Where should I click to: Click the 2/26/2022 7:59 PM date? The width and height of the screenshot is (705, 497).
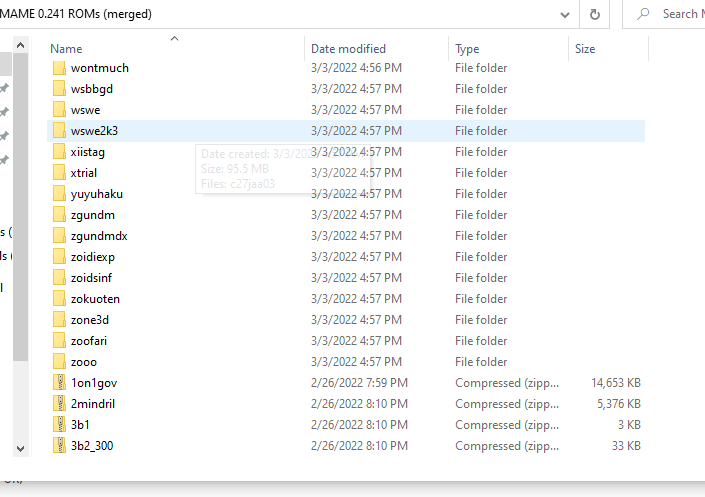click(359, 383)
